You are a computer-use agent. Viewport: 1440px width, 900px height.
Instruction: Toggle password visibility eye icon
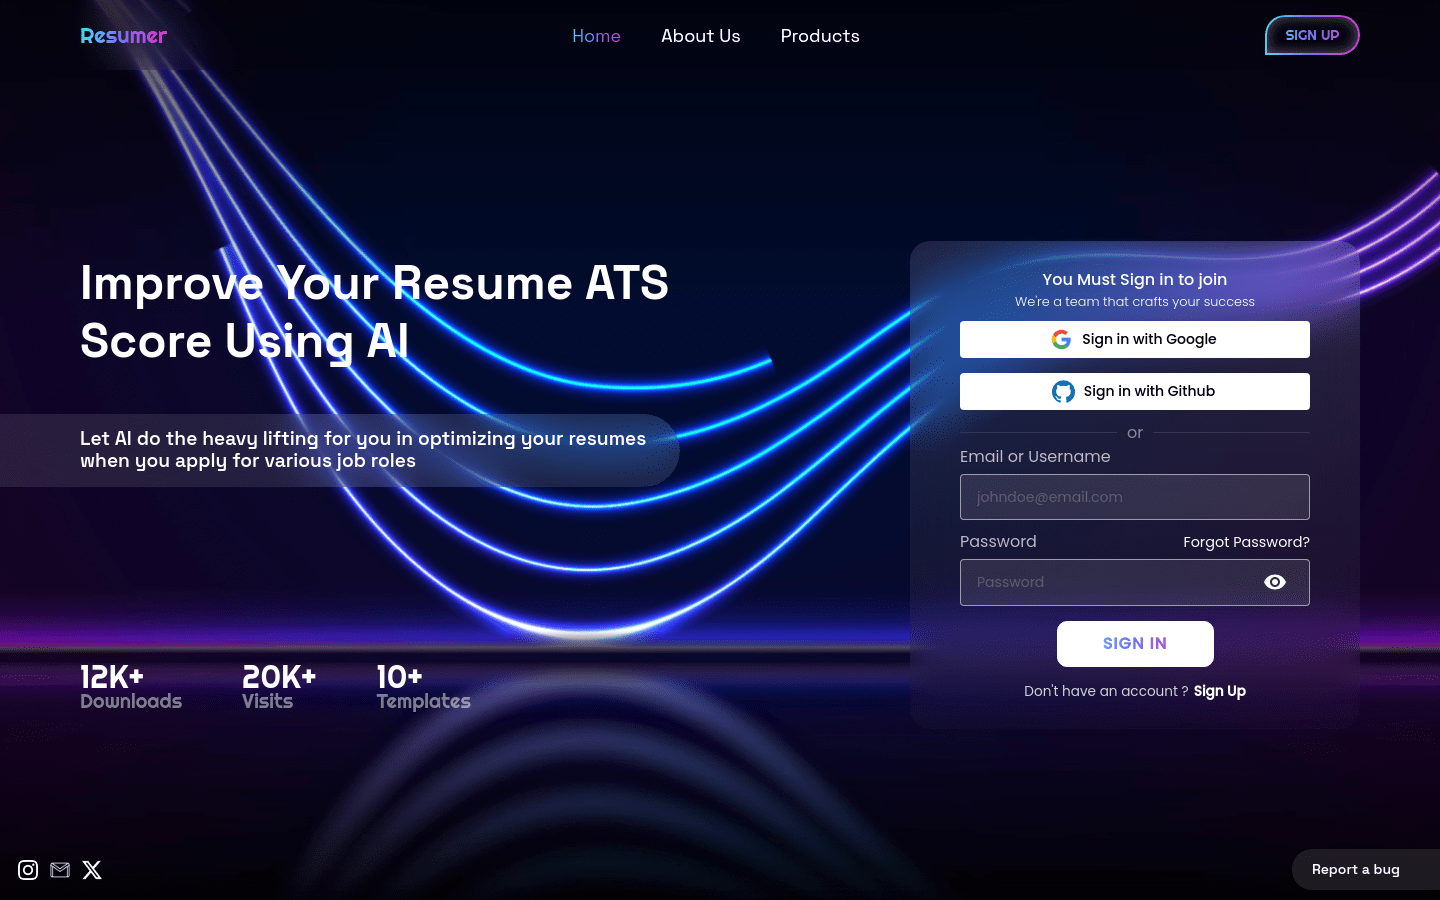(x=1274, y=582)
